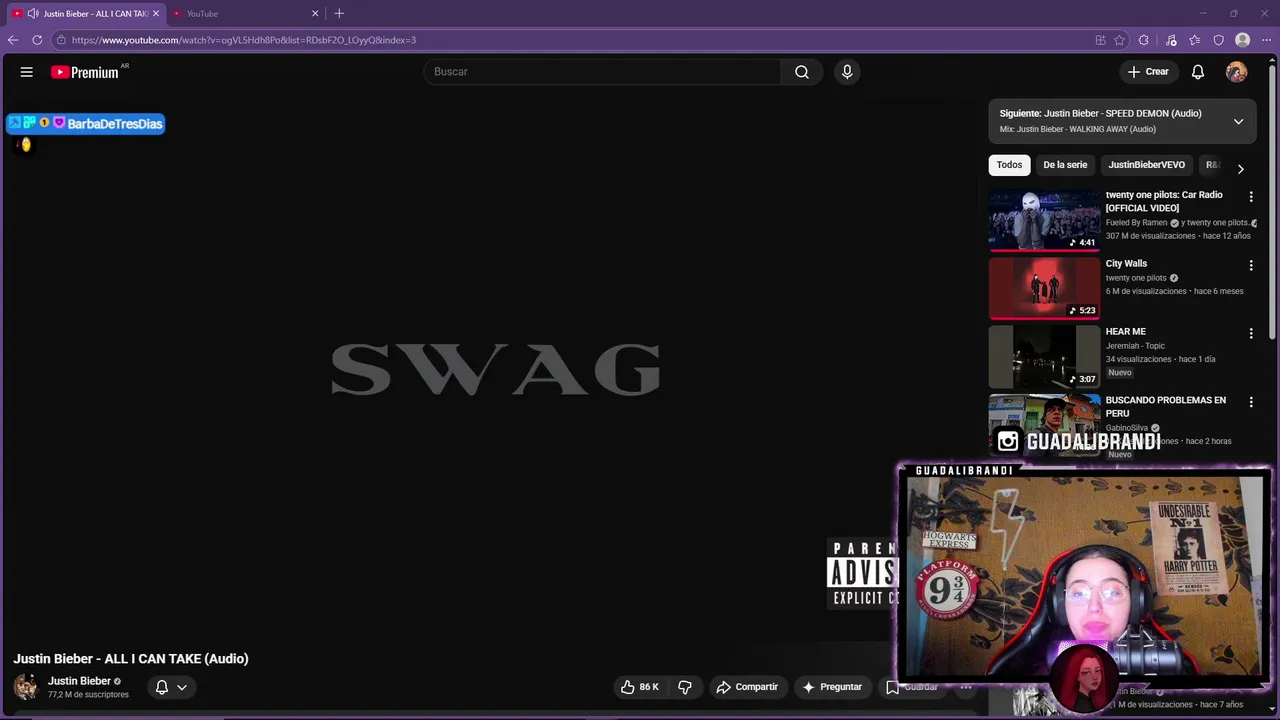Open the Justin Bieber channel name link
The image size is (1280, 720).
pos(79,681)
